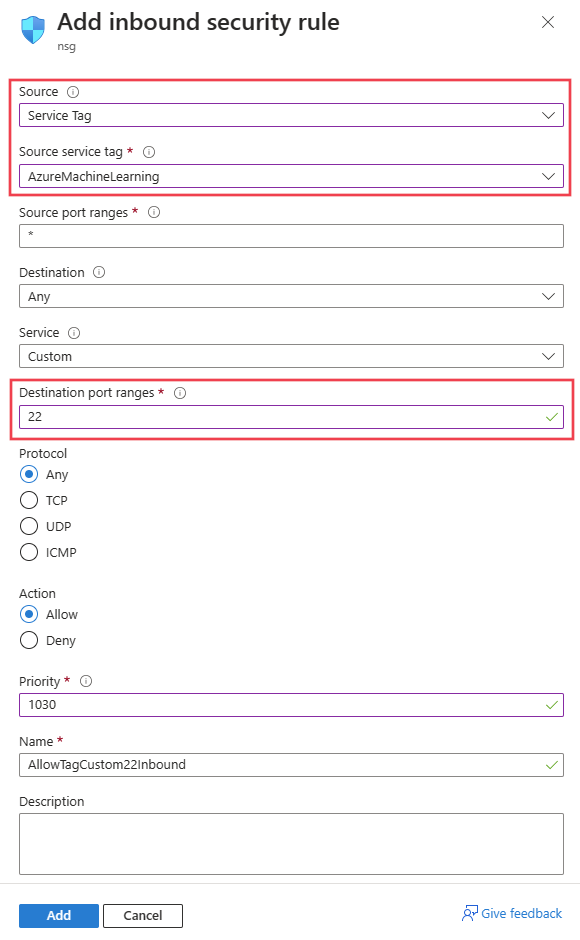
Task: Click the Cancel button
Action: 143,915
